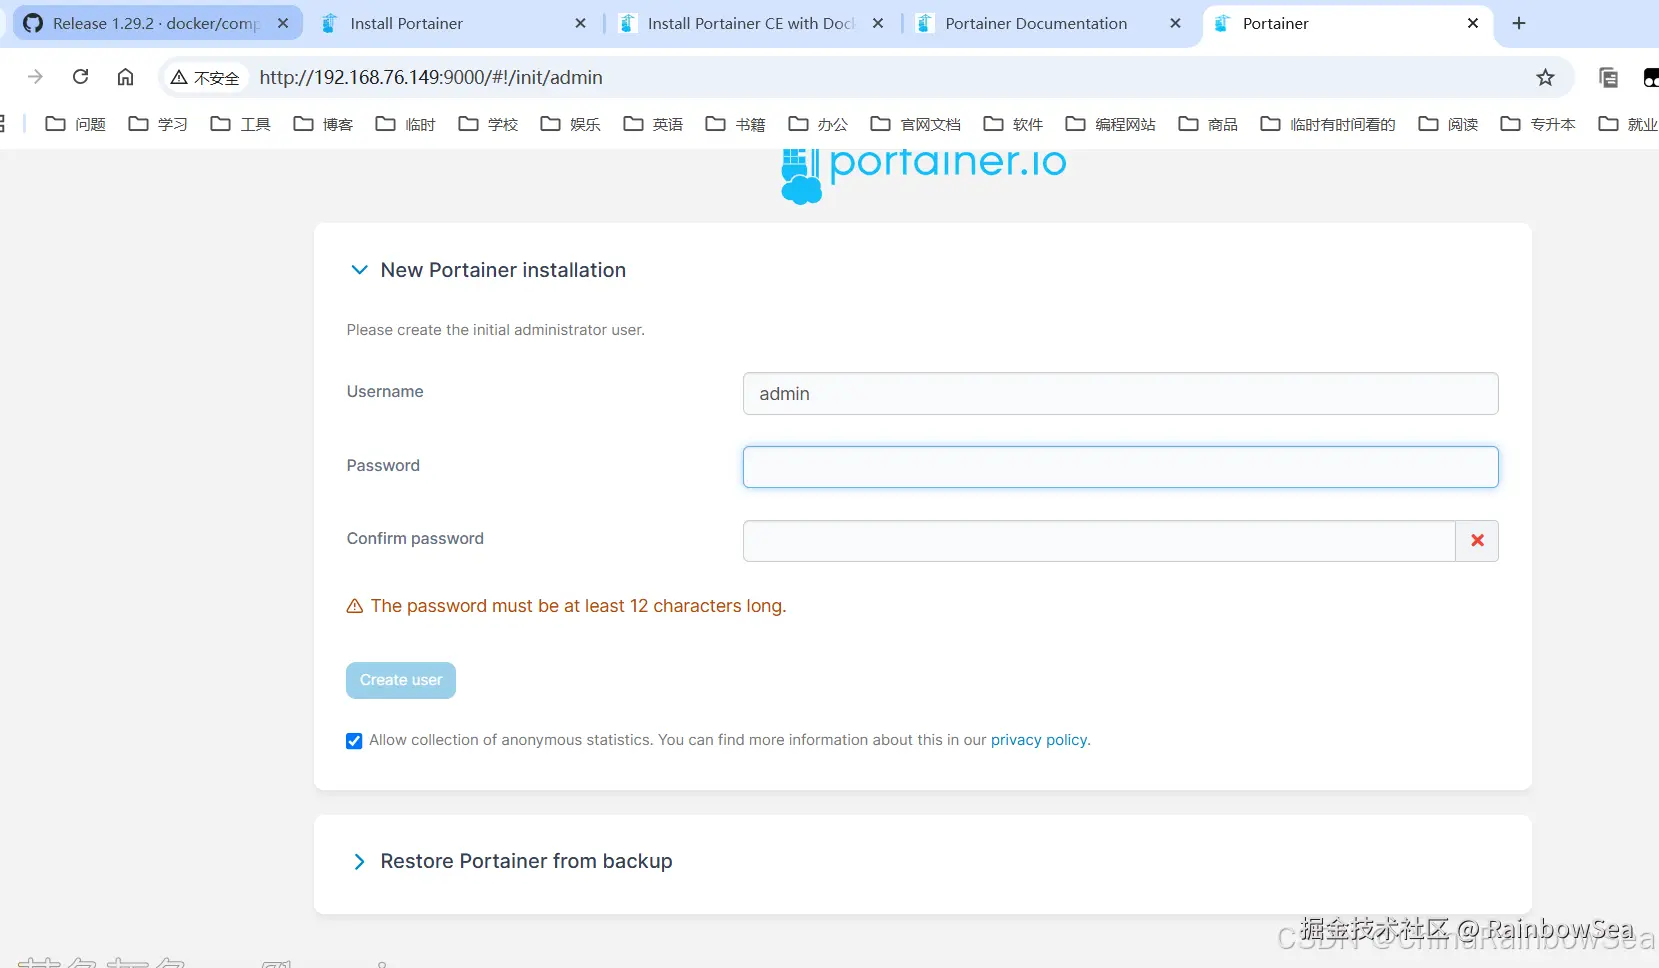1659x968 pixels.
Task: Open the 博客 bookmark folder
Action: click(323, 124)
